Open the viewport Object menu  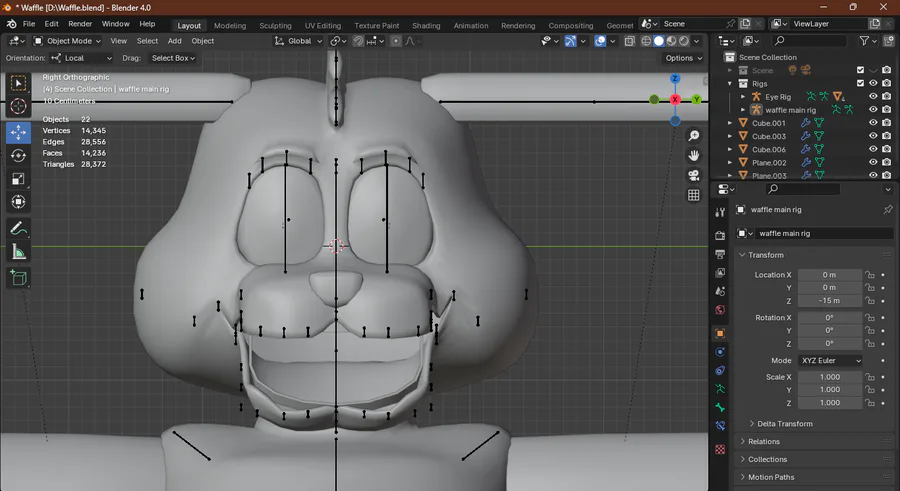pyautogui.click(x=203, y=41)
